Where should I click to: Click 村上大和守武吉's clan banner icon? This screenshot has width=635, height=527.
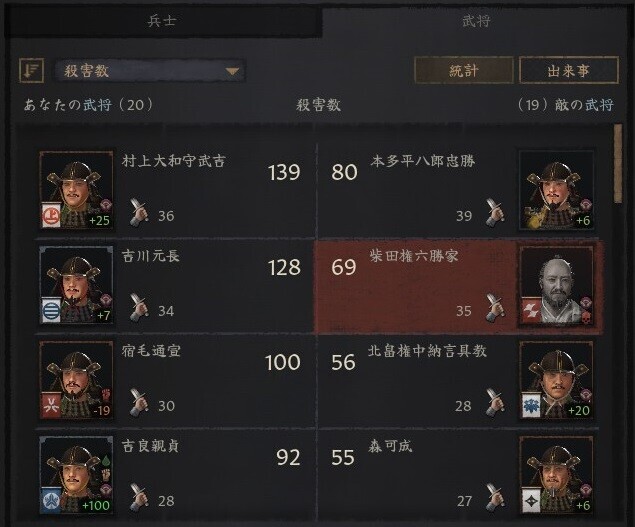(x=51, y=215)
